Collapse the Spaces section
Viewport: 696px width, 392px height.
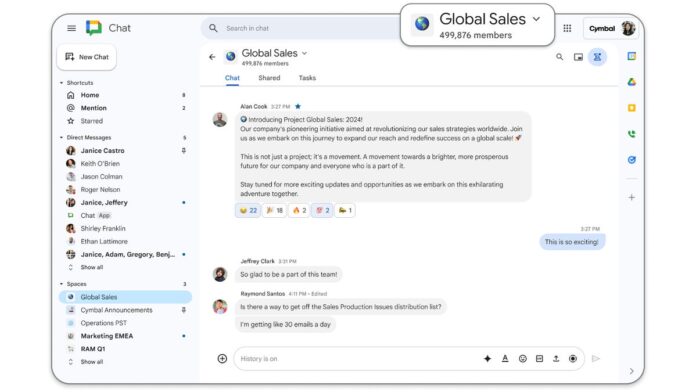(x=61, y=284)
